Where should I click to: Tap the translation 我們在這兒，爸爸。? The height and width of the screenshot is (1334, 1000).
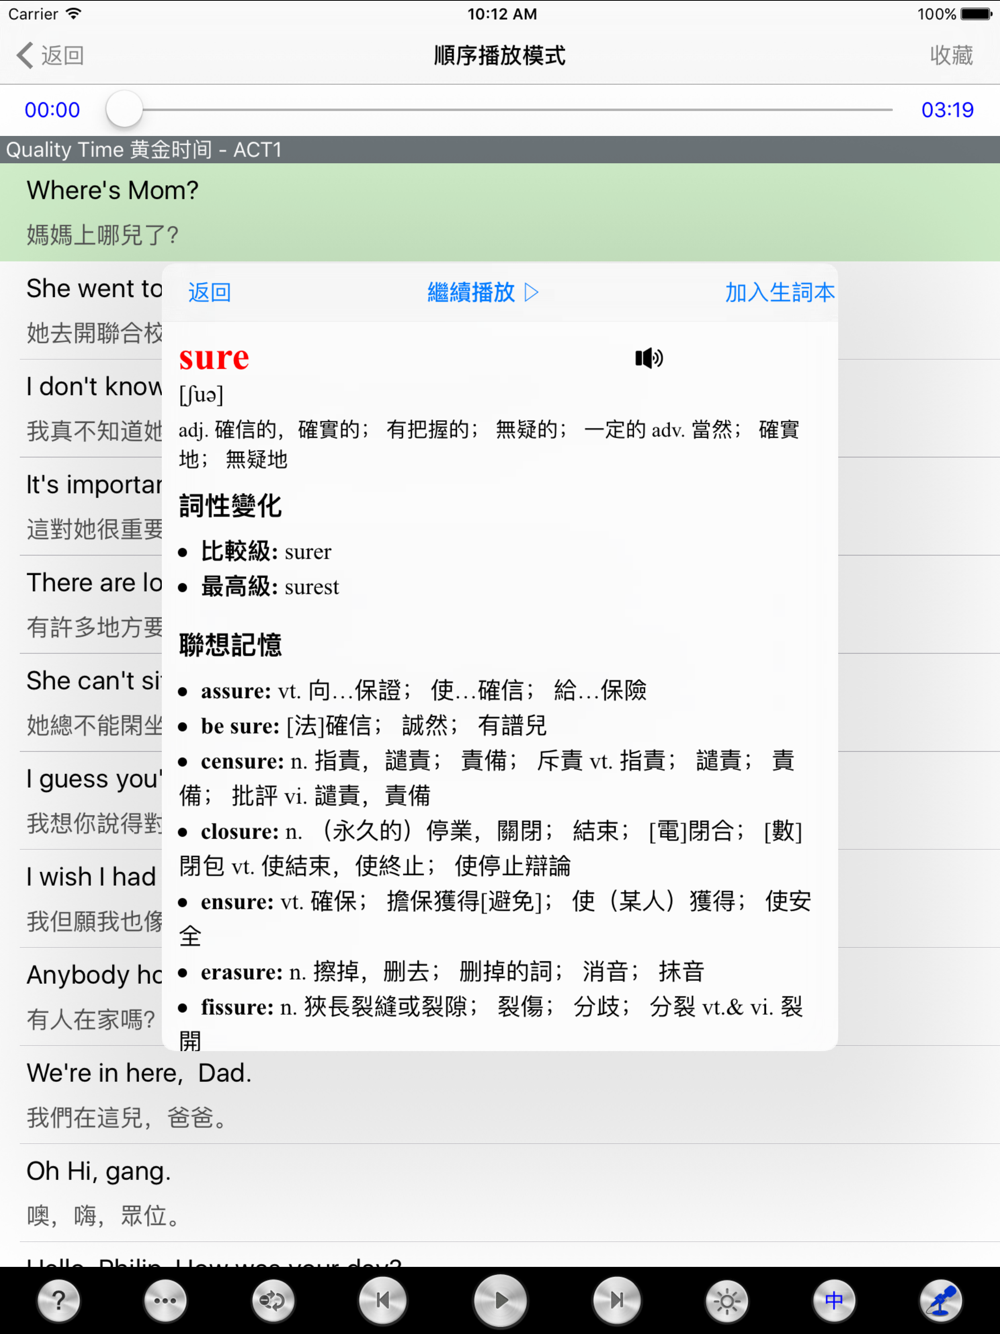(x=130, y=1117)
